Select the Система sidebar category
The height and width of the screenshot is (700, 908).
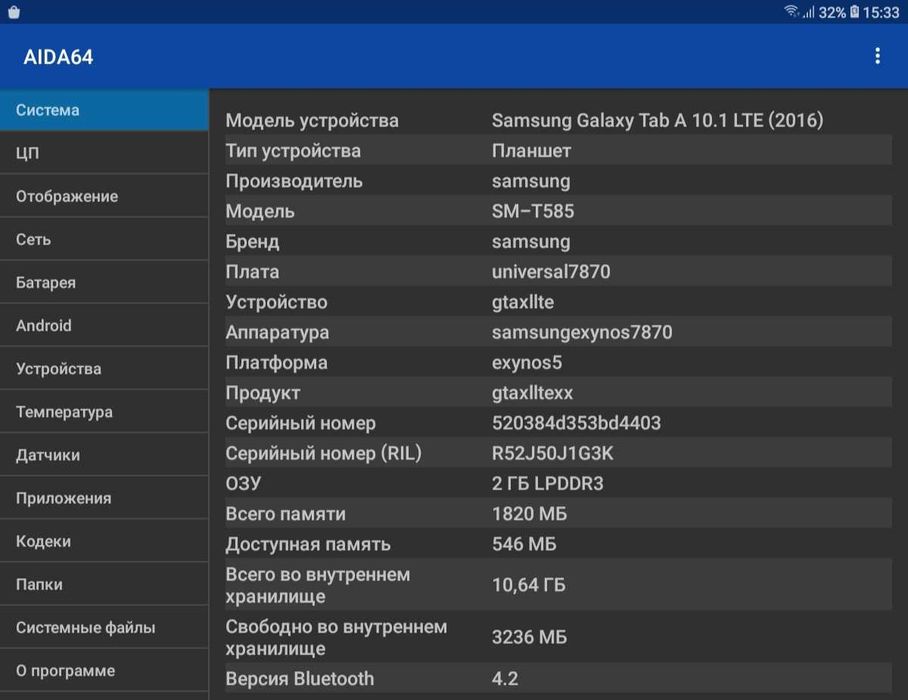pos(104,110)
